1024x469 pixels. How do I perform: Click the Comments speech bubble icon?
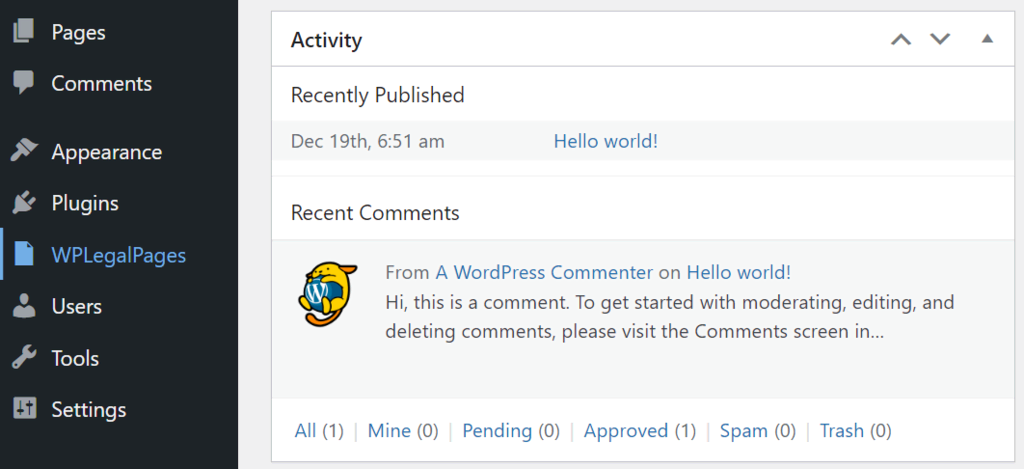pyautogui.click(x=23, y=83)
